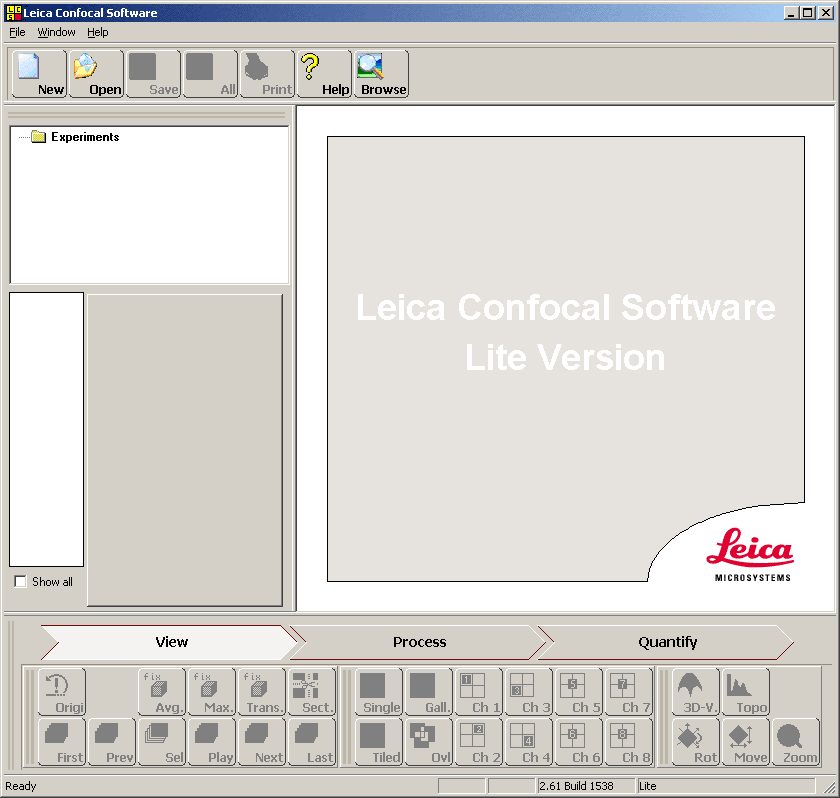This screenshot has height=798, width=840.
Task: Play the image series
Action: coord(212,742)
